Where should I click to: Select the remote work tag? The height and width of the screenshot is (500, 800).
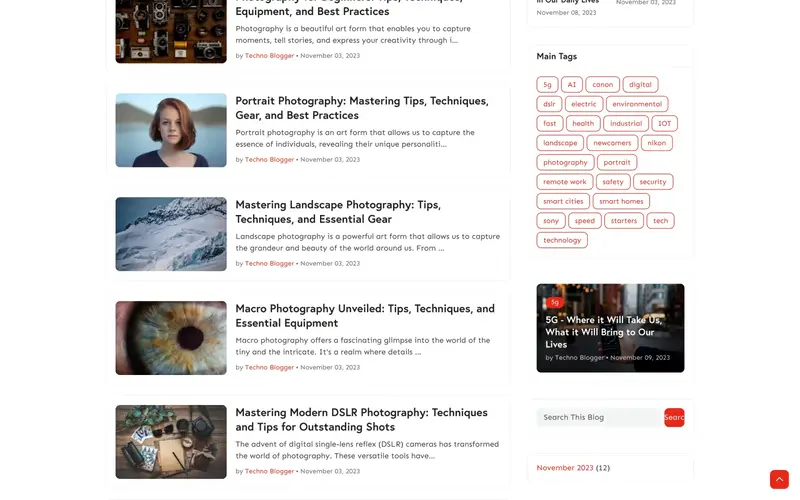565,182
